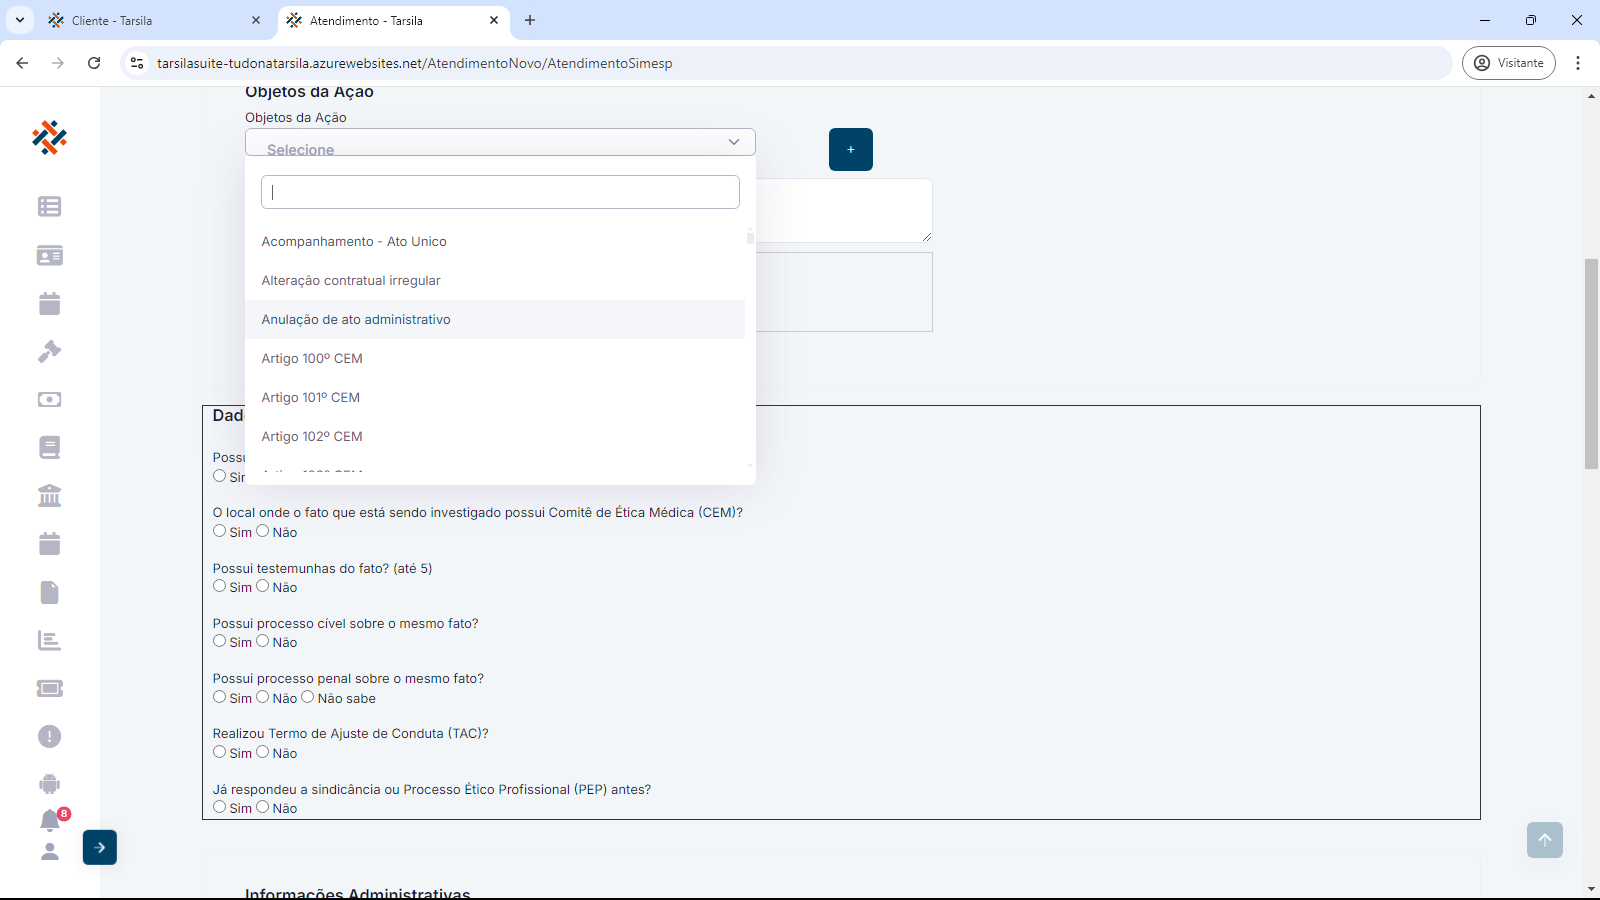Viewport: 1600px width, 900px height.
Task: Click the Android robot sidebar icon
Action: (x=49, y=784)
